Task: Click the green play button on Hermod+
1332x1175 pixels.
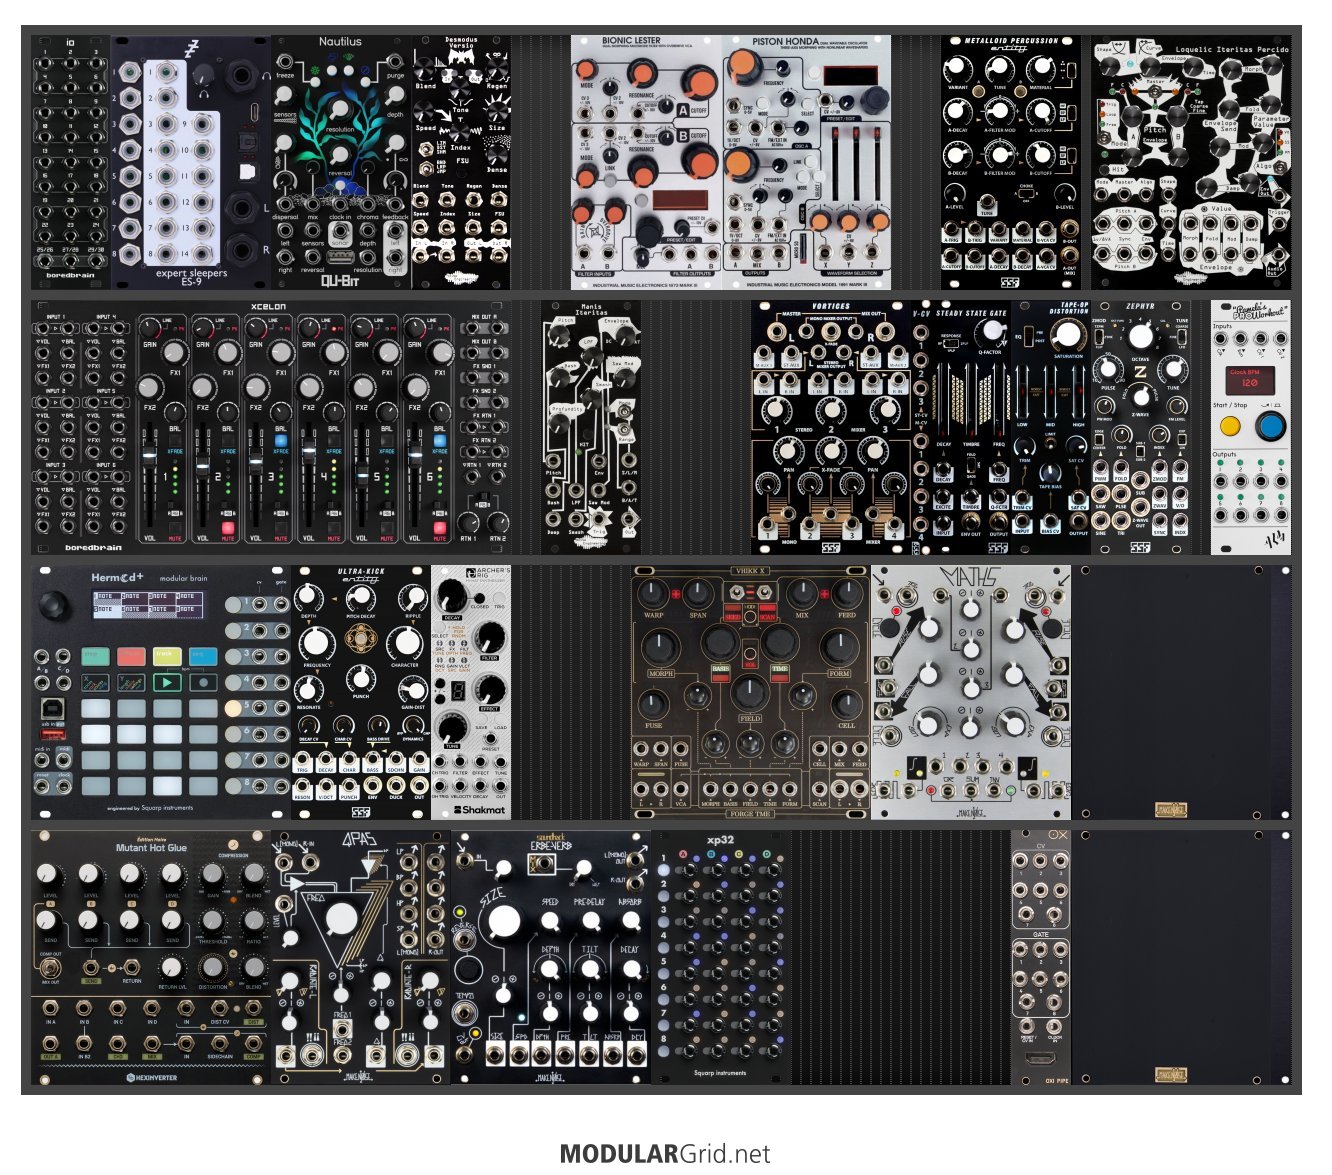Action: 167,683
